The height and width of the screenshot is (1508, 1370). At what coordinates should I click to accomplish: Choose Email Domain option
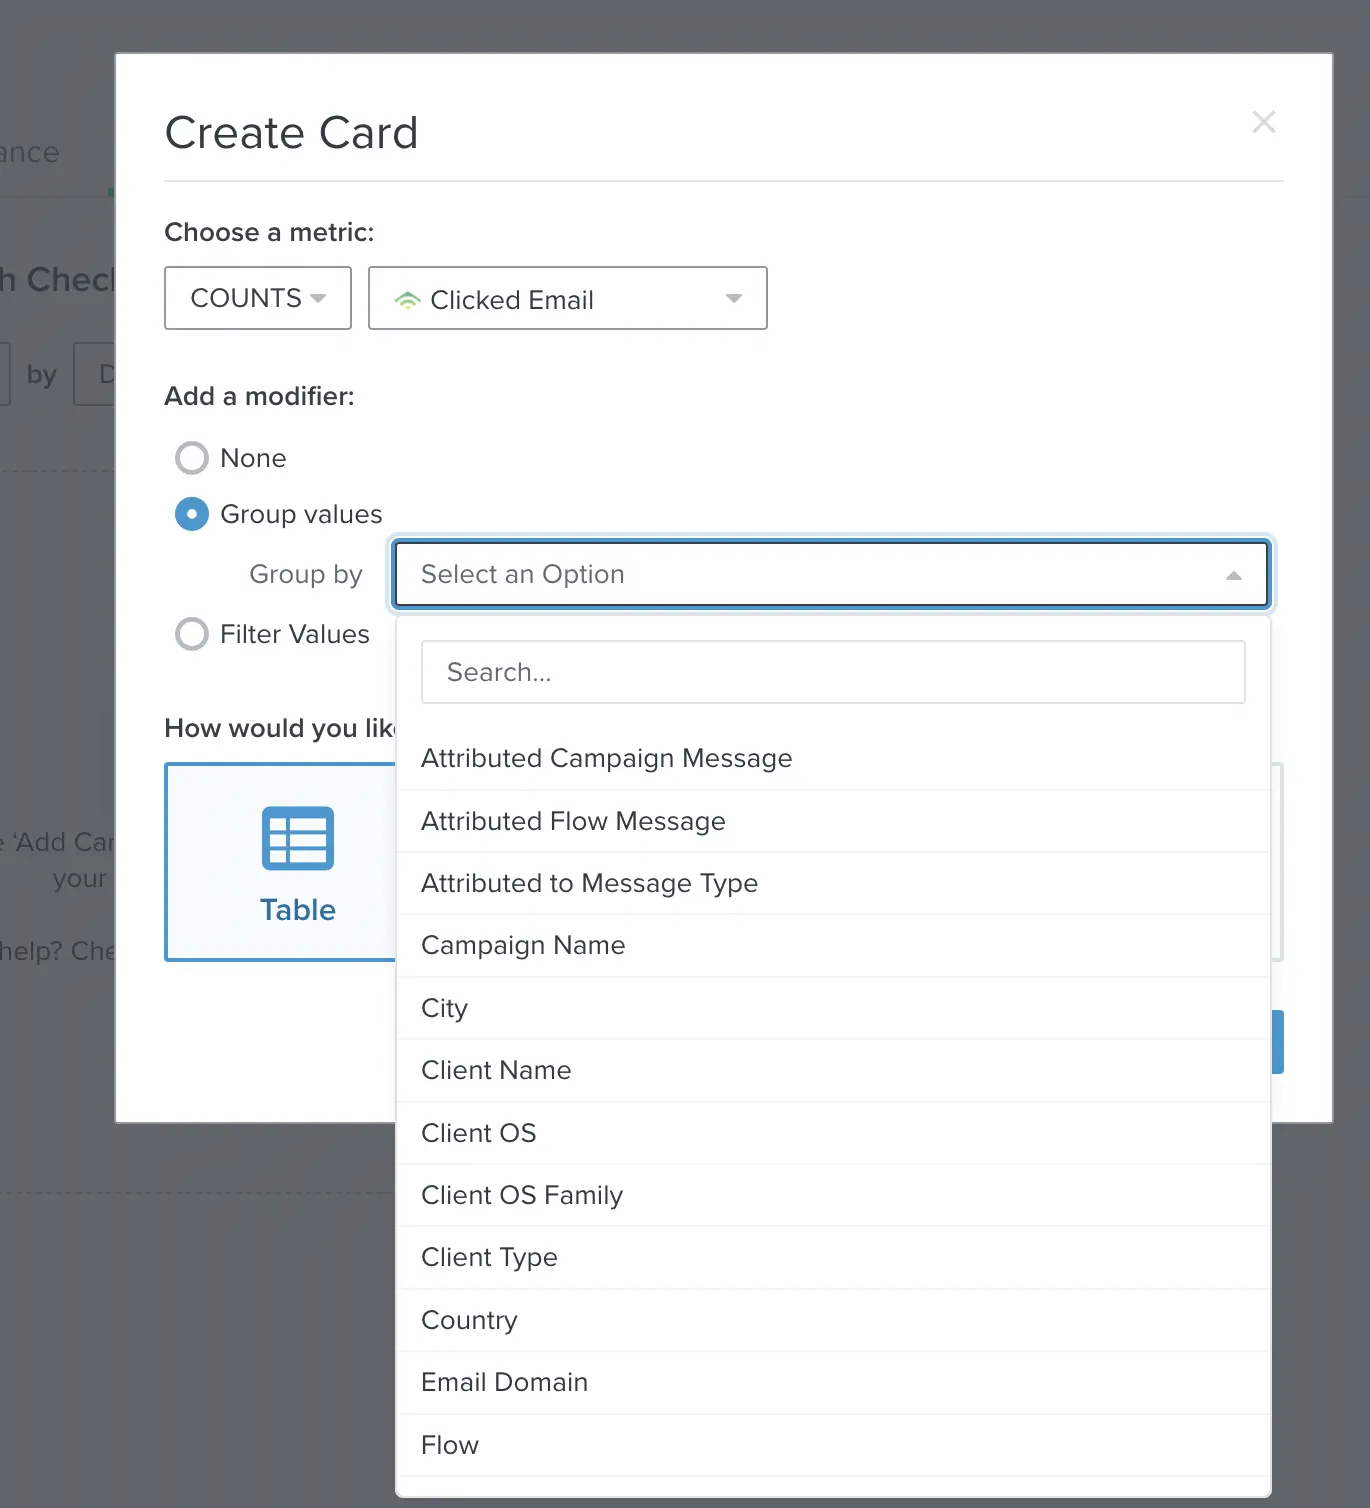[833, 1382]
